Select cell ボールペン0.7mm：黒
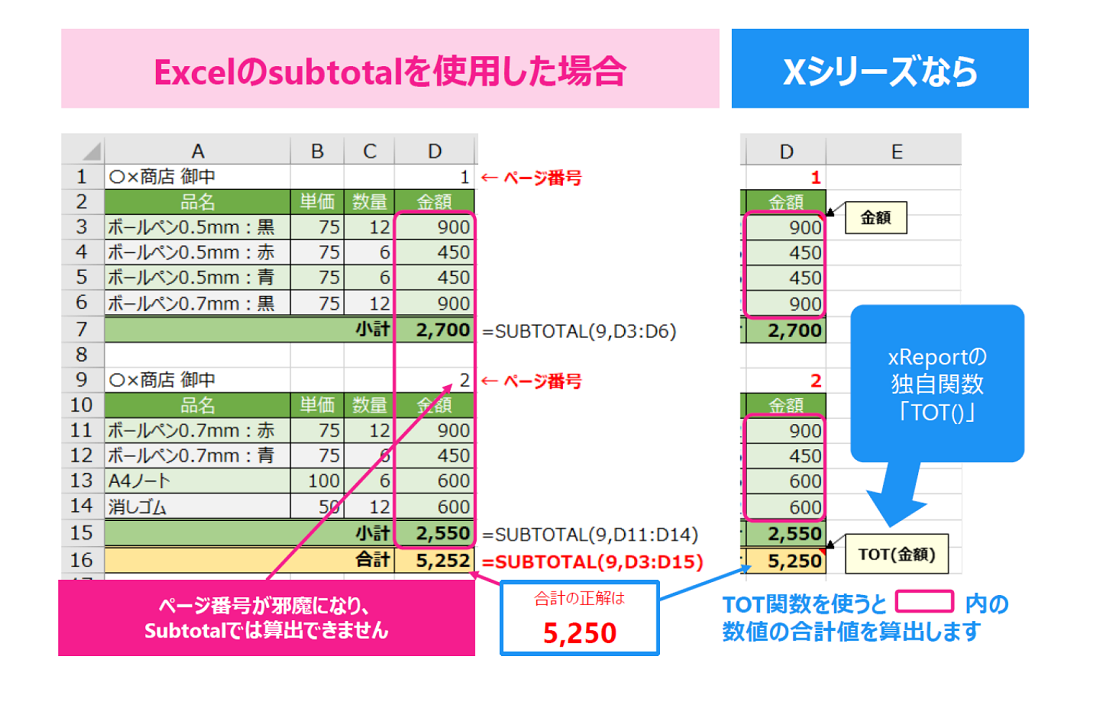 197,303
